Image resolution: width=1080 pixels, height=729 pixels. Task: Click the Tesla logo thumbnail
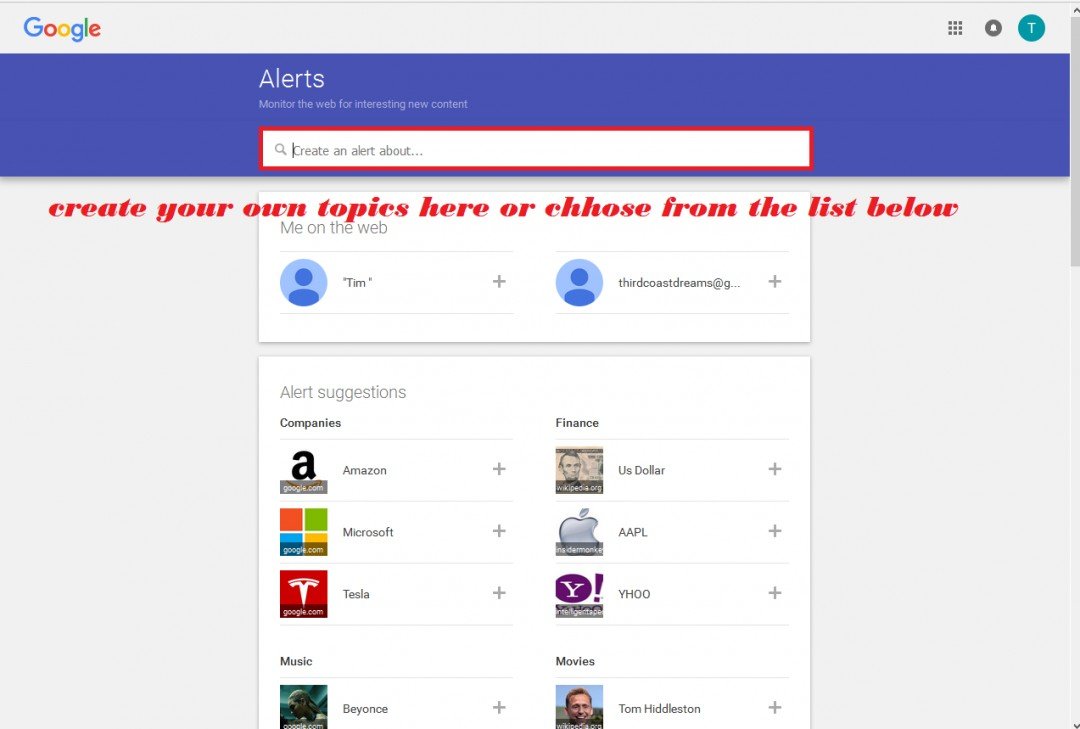(x=304, y=594)
